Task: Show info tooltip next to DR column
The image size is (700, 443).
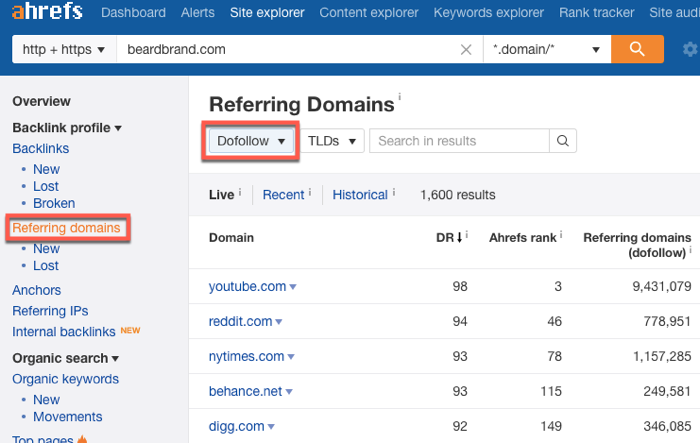Action: point(467,235)
